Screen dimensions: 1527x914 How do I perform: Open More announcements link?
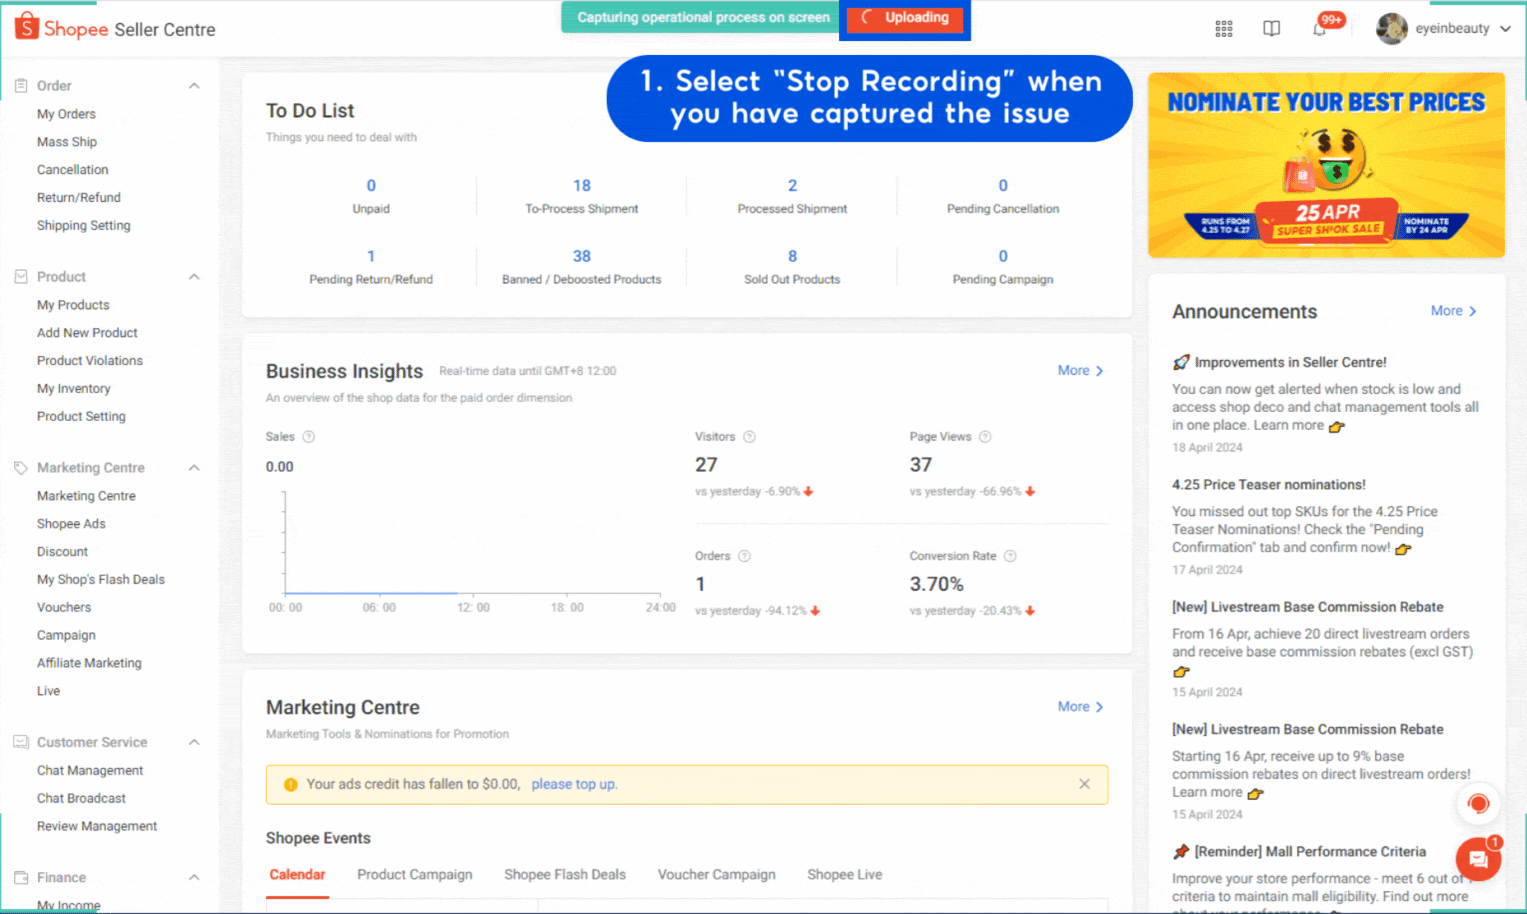click(1452, 311)
